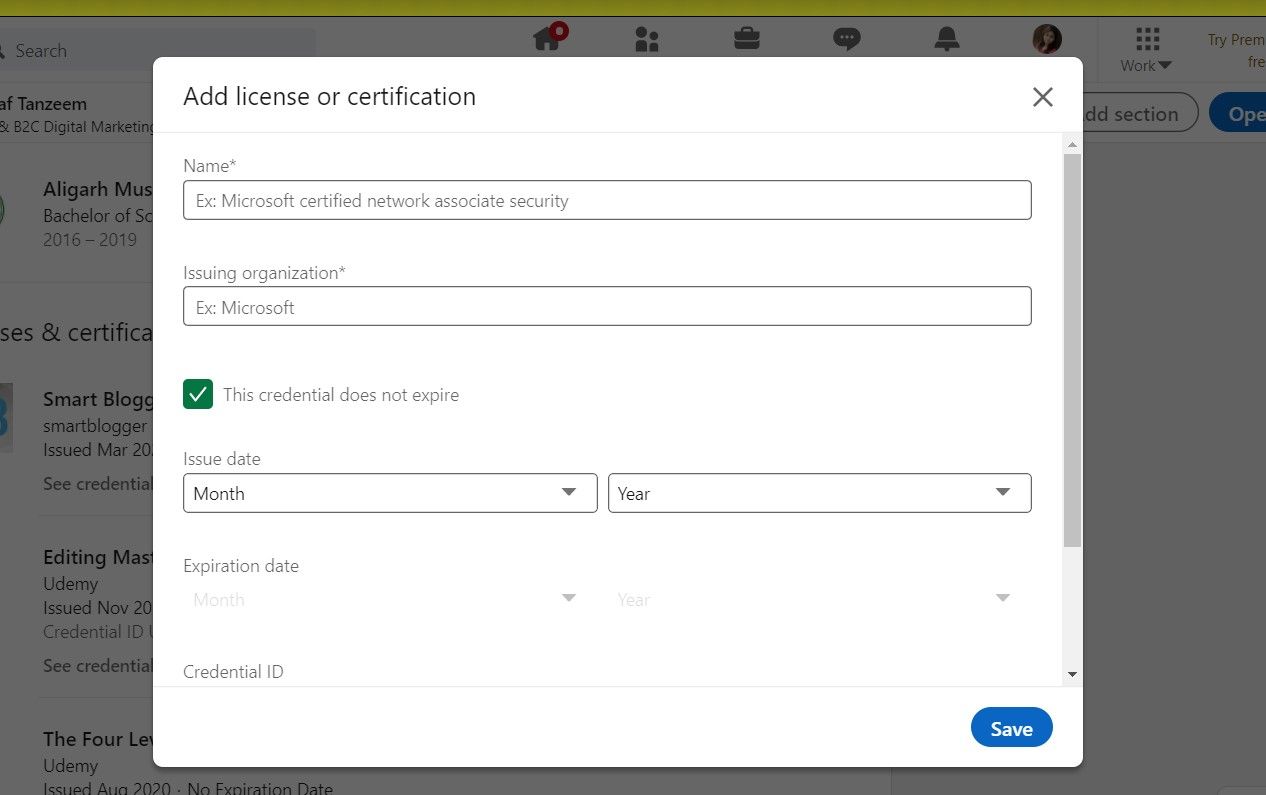Click the Editing Mastery certification title
This screenshot has width=1266, height=795.
pos(98,557)
